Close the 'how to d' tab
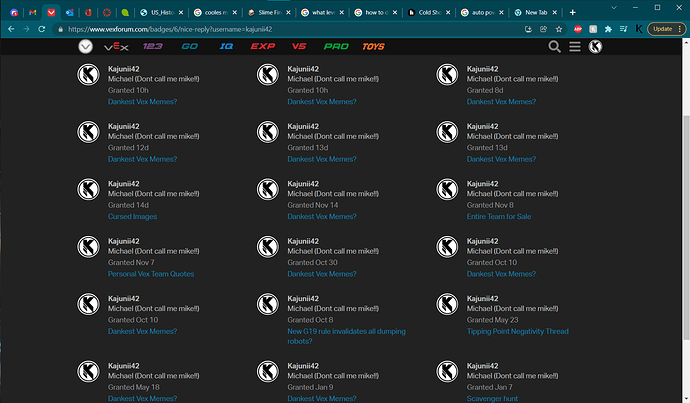Viewport: 690px width, 403px height. coord(395,12)
